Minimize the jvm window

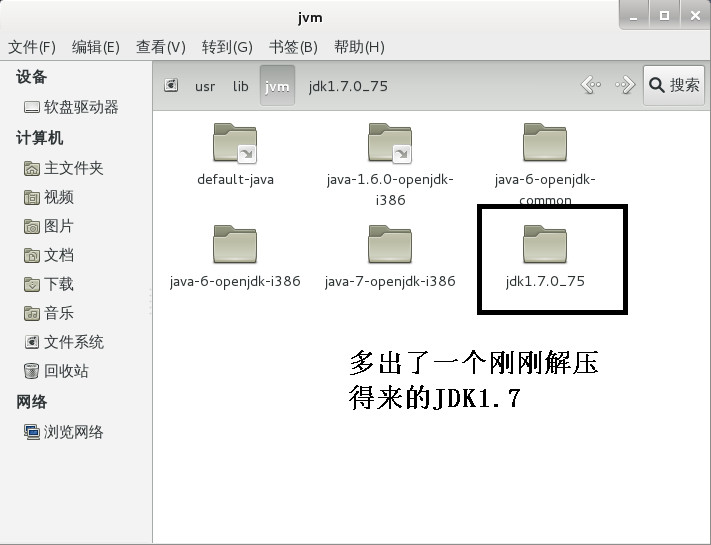click(x=633, y=15)
